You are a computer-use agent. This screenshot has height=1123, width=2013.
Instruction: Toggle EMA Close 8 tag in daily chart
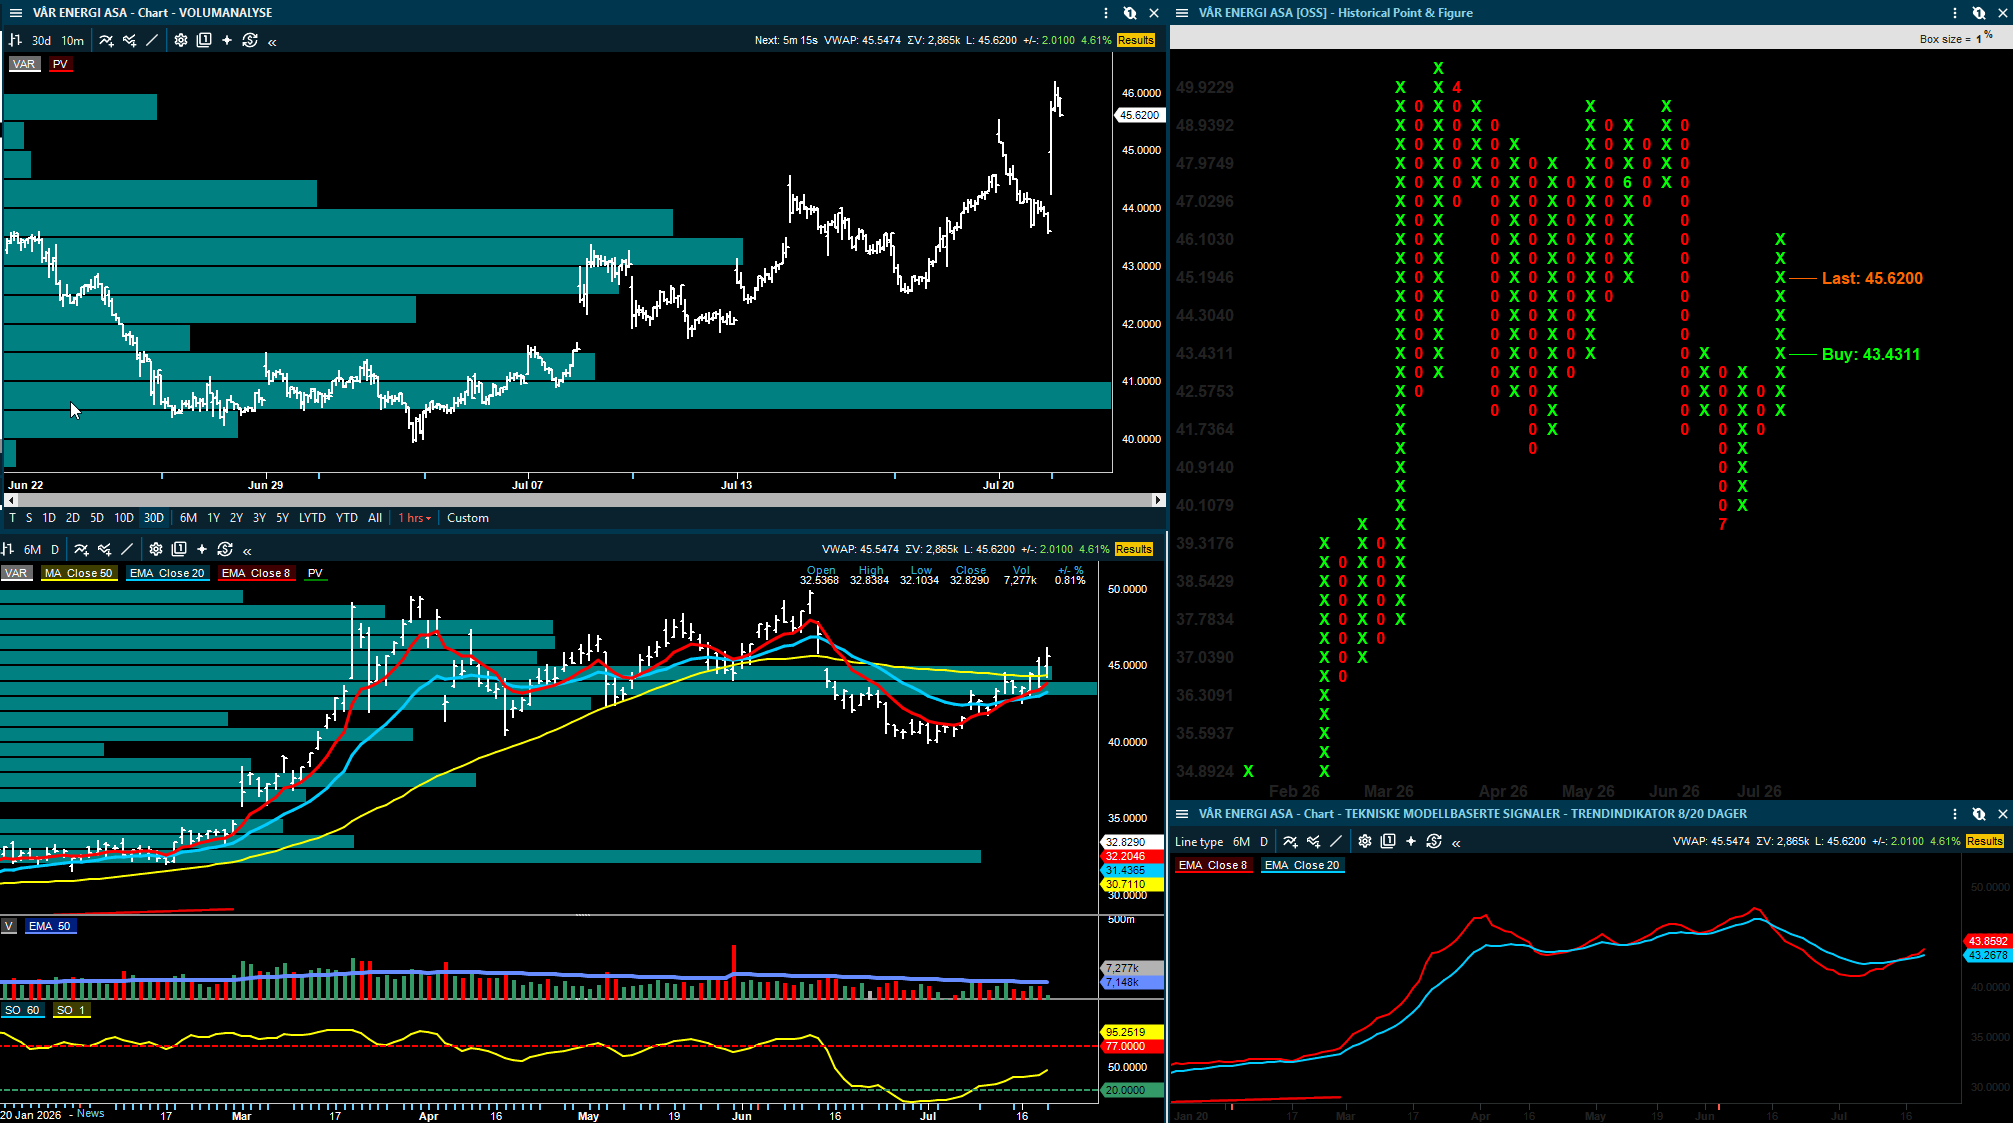[256, 573]
